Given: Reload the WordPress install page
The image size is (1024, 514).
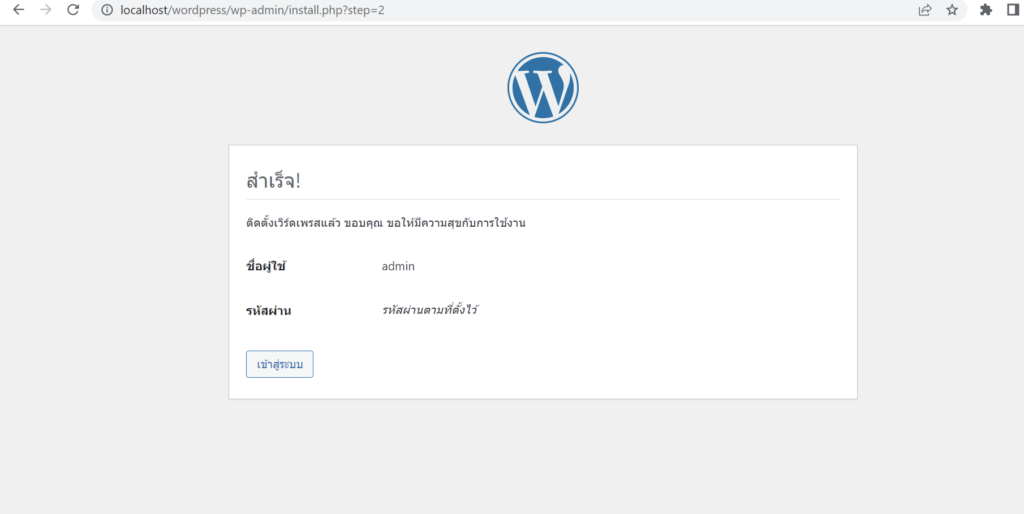Looking at the screenshot, I should coord(73,10).
